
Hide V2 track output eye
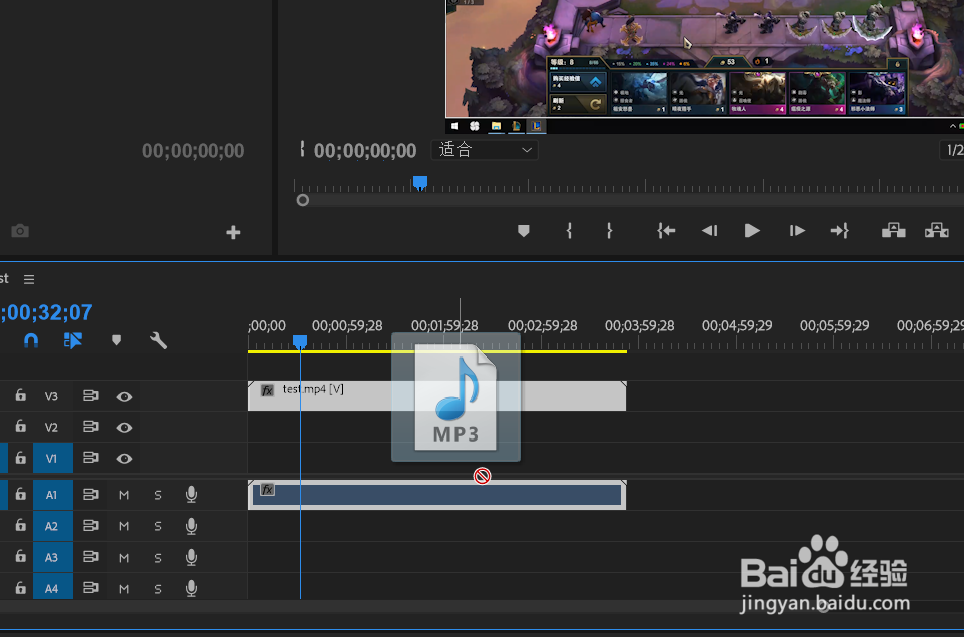point(124,427)
